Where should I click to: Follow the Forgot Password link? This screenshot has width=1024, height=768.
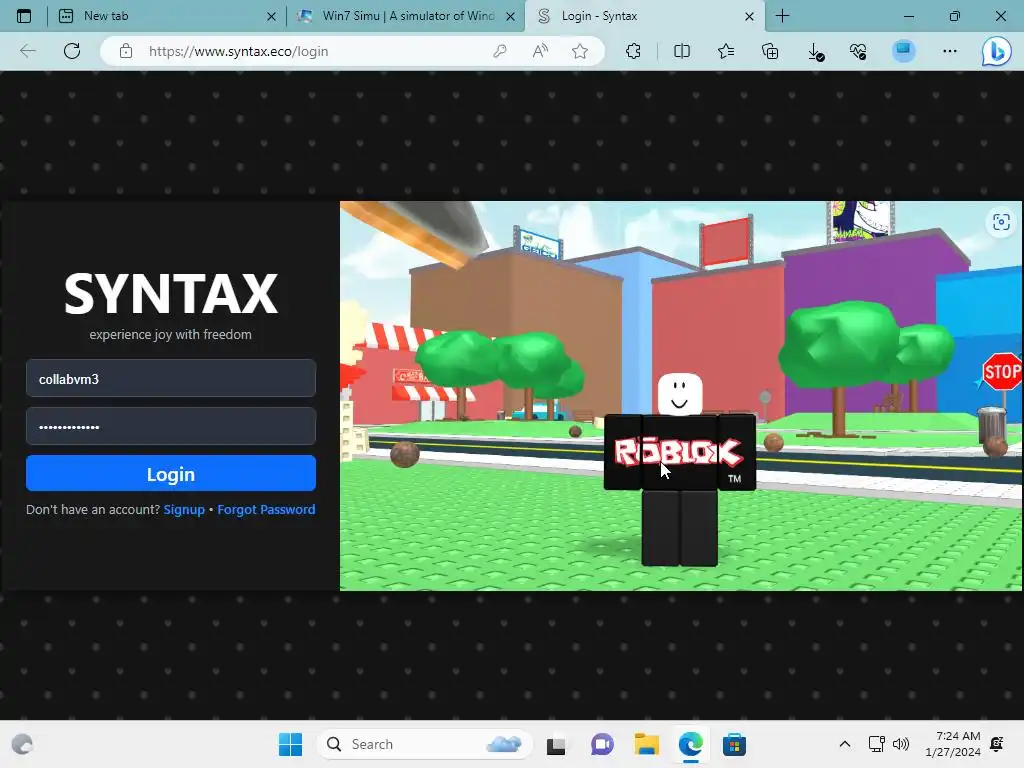click(266, 509)
